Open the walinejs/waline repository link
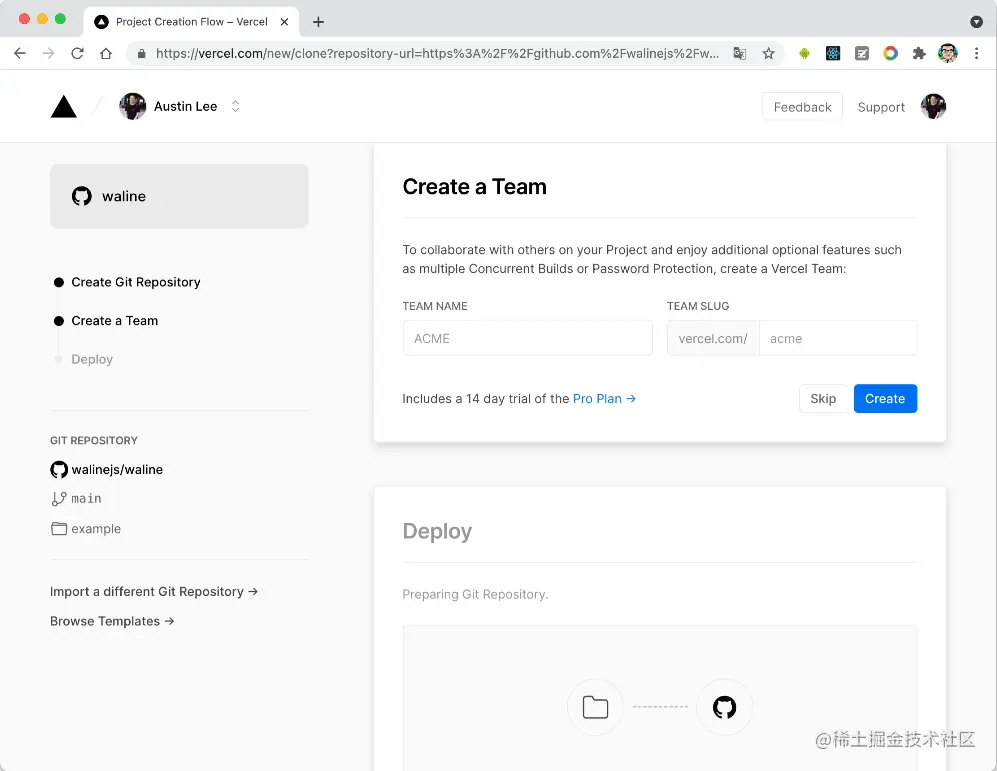The image size is (997, 771). click(x=117, y=469)
